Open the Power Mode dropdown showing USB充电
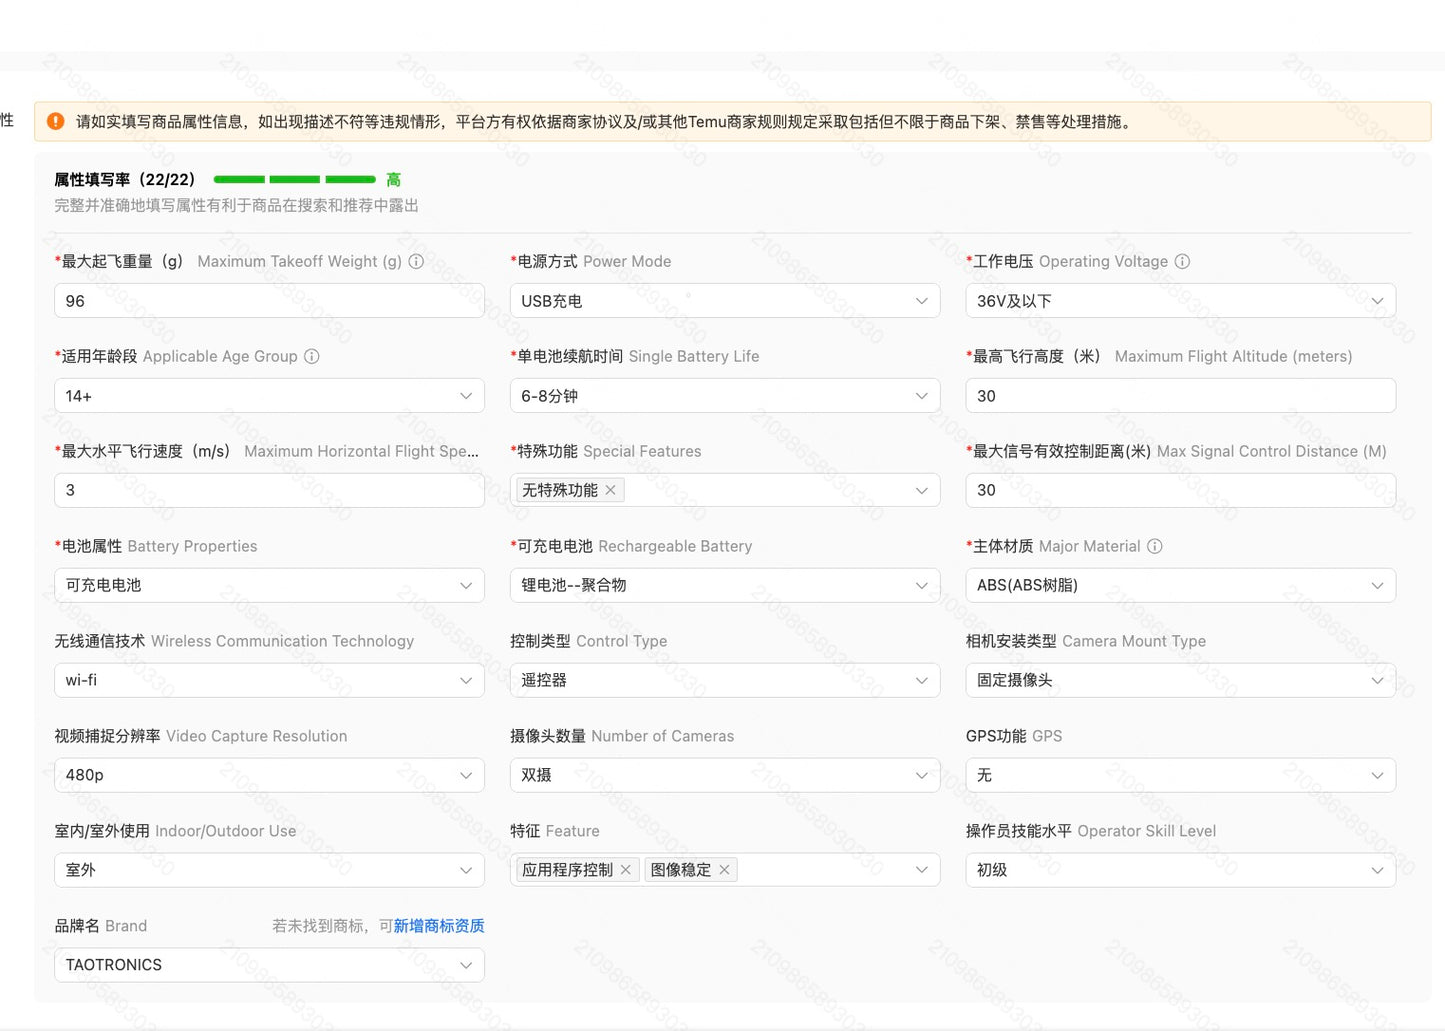This screenshot has width=1445, height=1031. 725,301
